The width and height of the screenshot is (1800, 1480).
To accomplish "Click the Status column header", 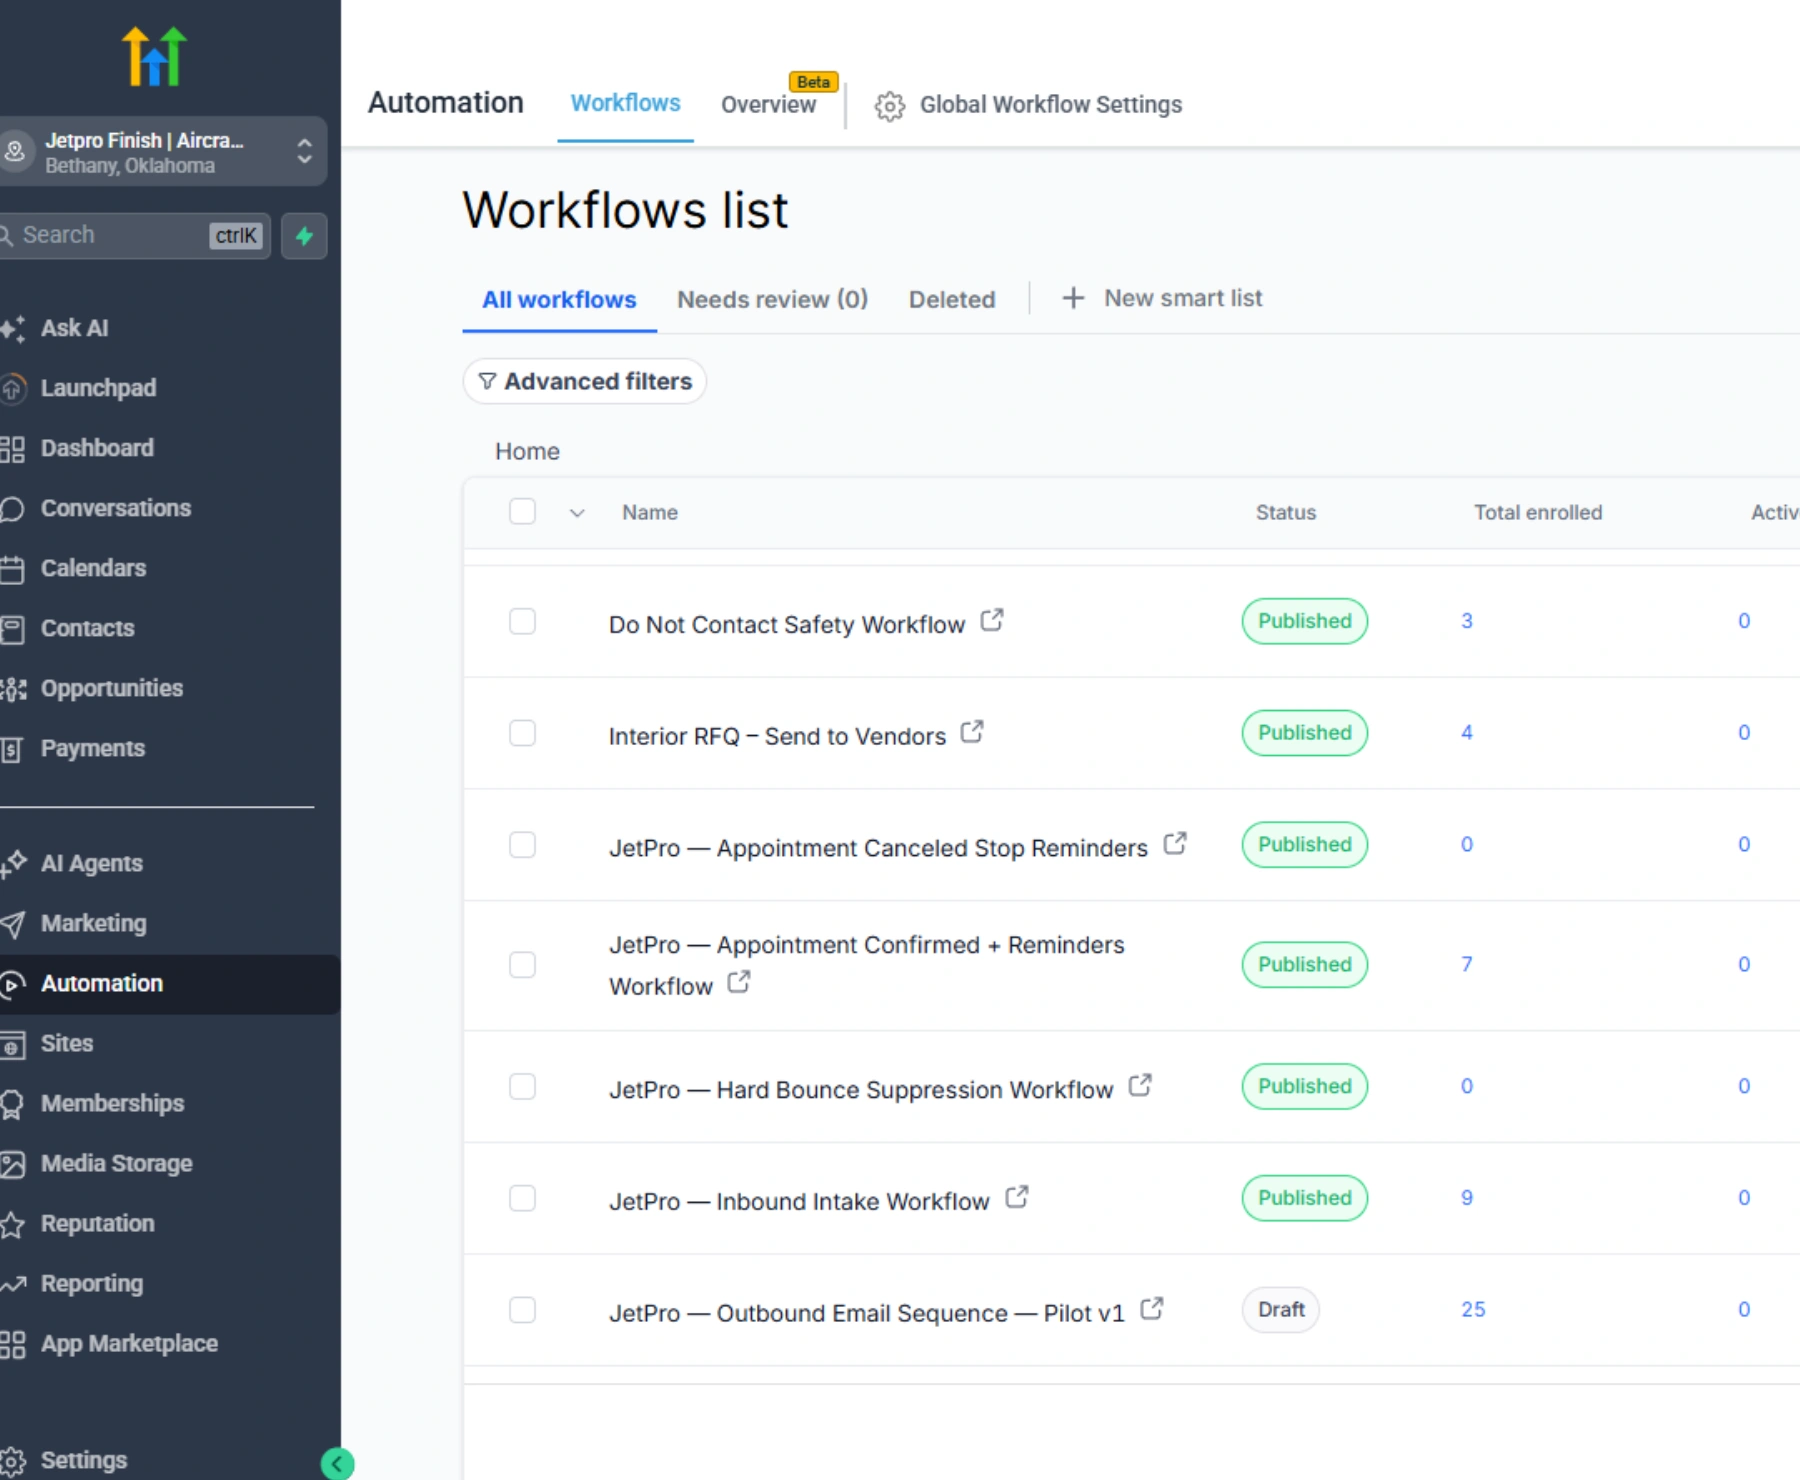I will pyautogui.click(x=1286, y=513).
